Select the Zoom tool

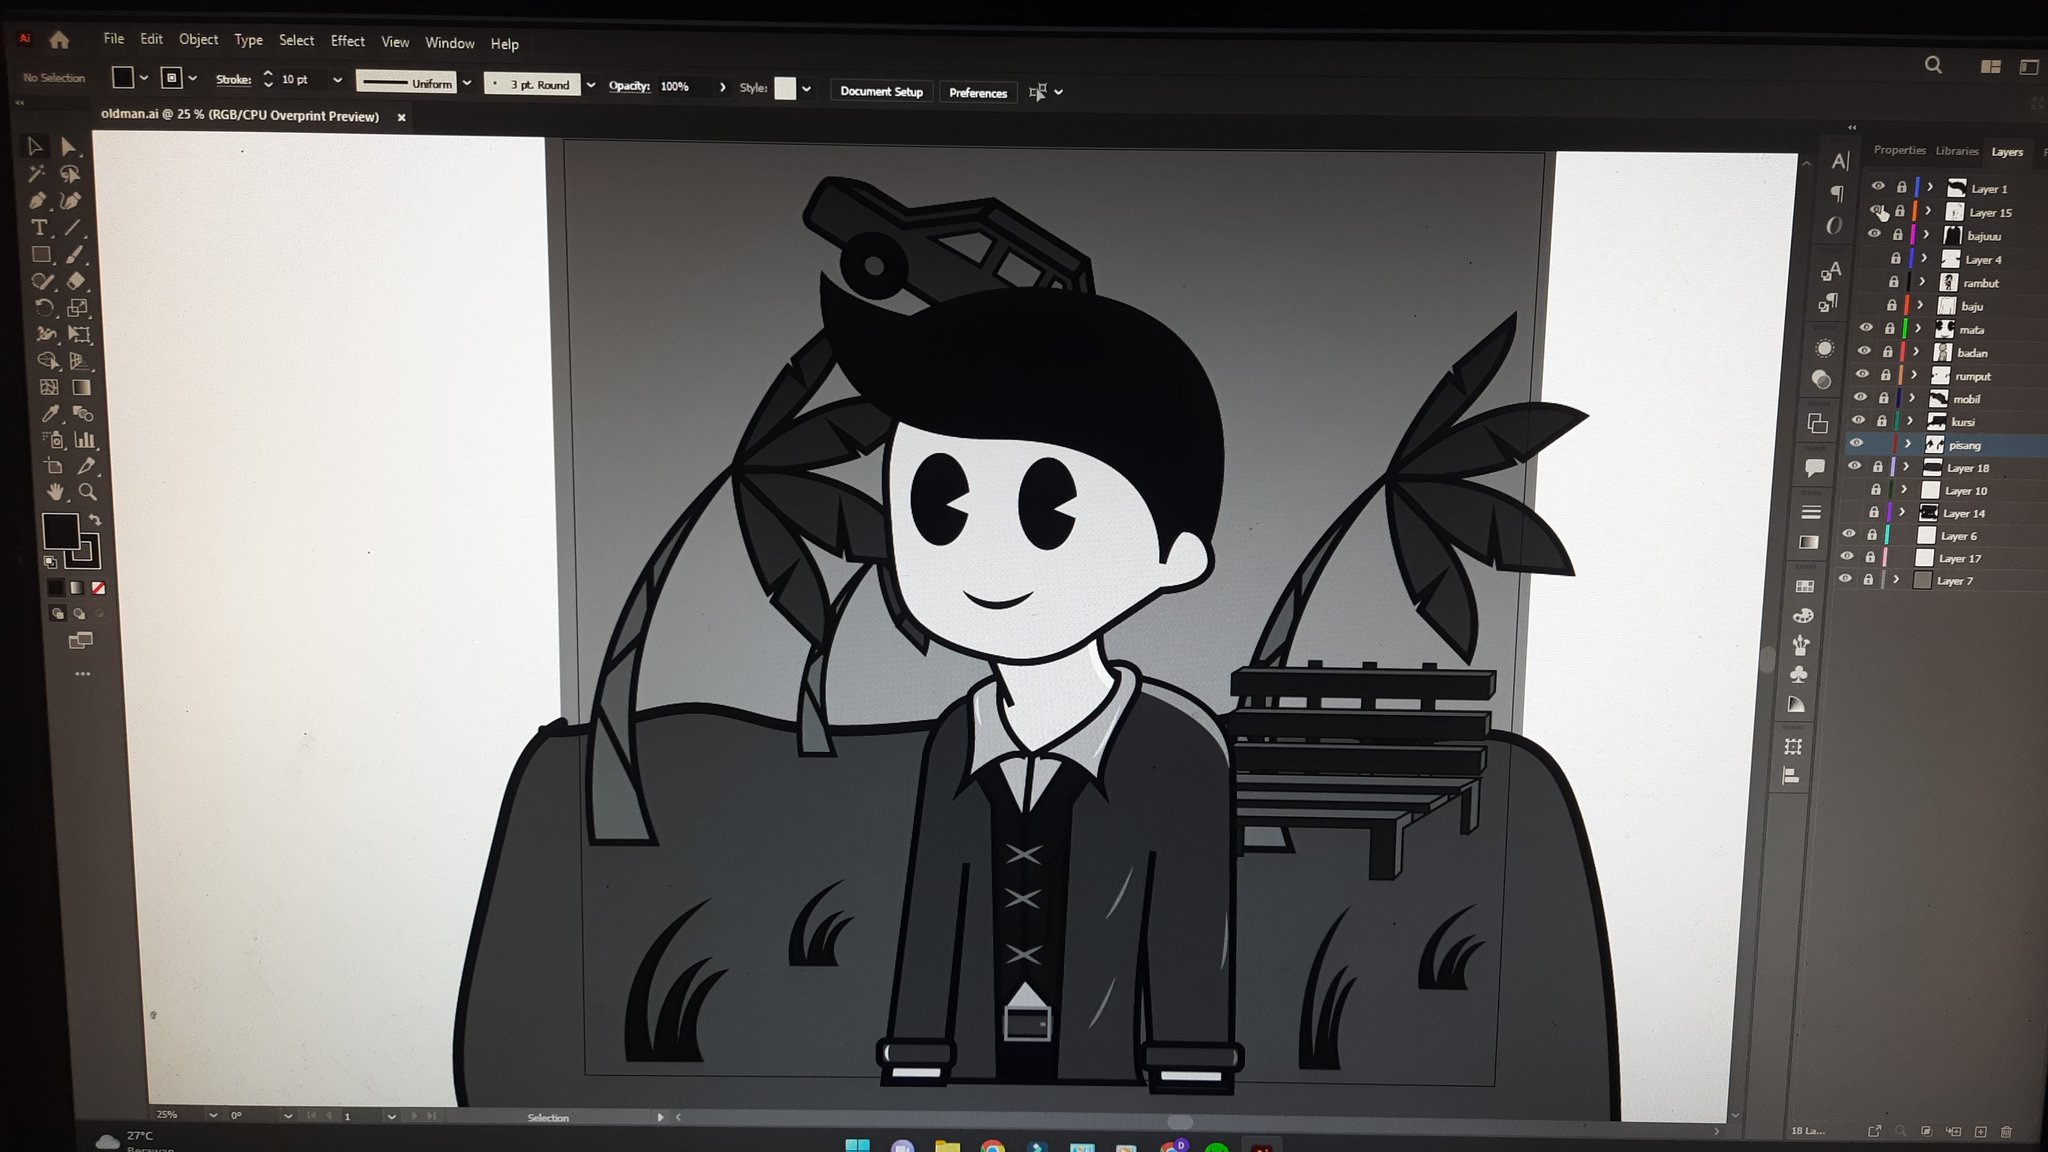pos(88,491)
